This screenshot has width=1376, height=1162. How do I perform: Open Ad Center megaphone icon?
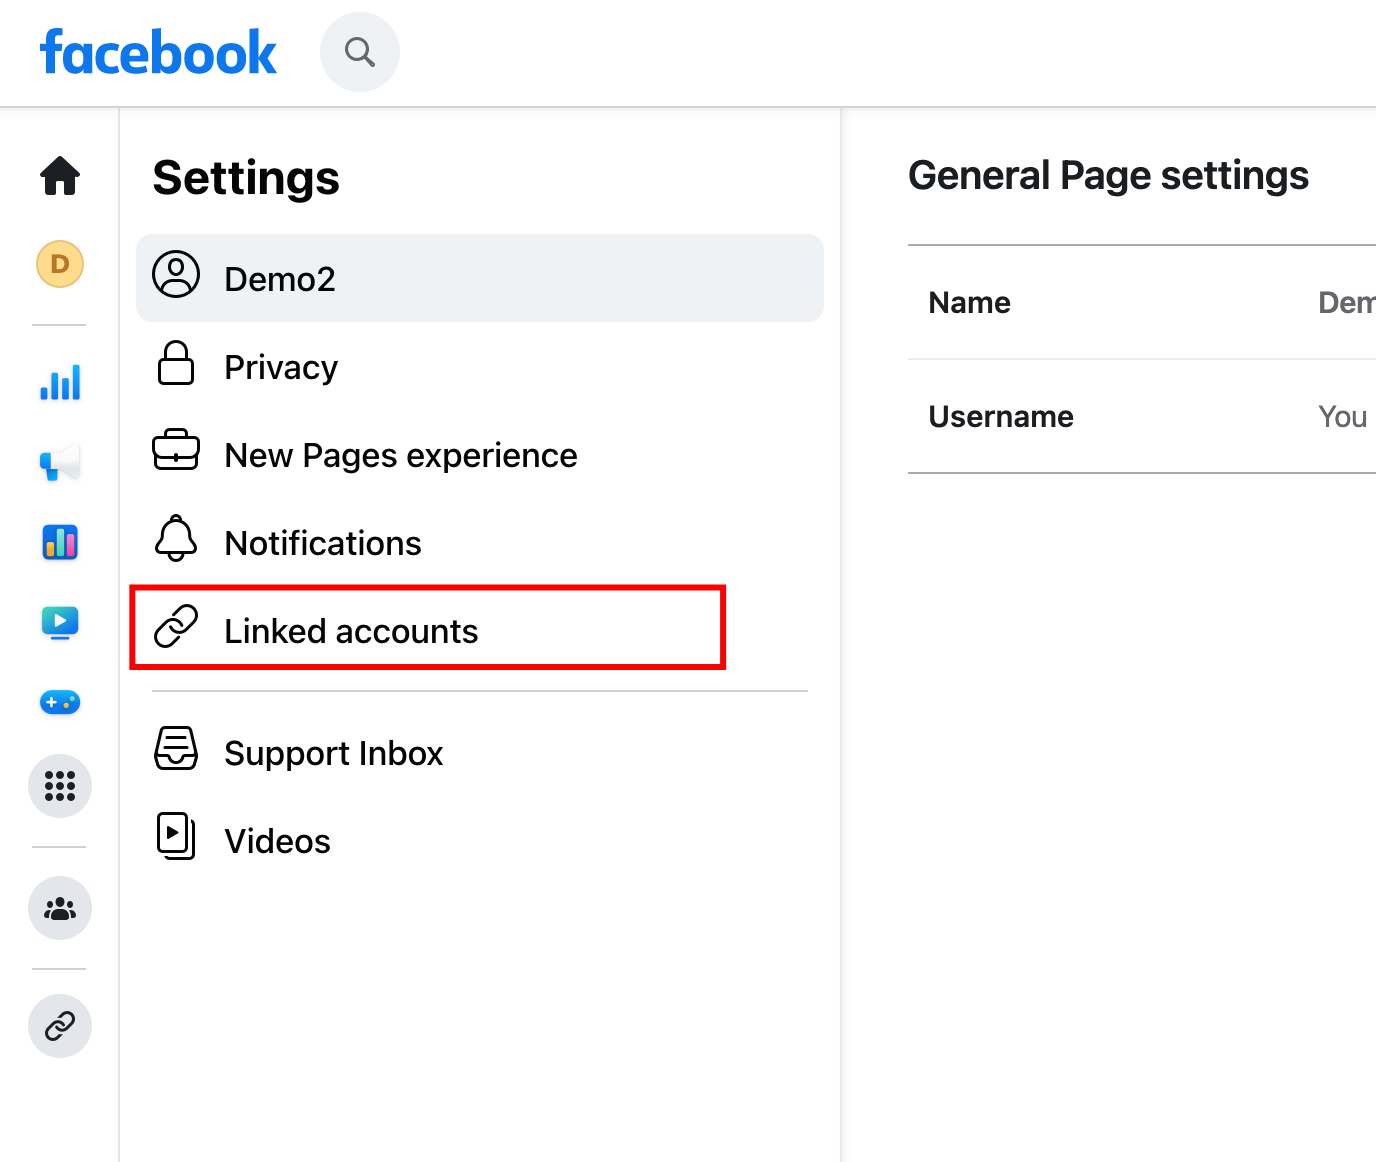[x=60, y=463]
